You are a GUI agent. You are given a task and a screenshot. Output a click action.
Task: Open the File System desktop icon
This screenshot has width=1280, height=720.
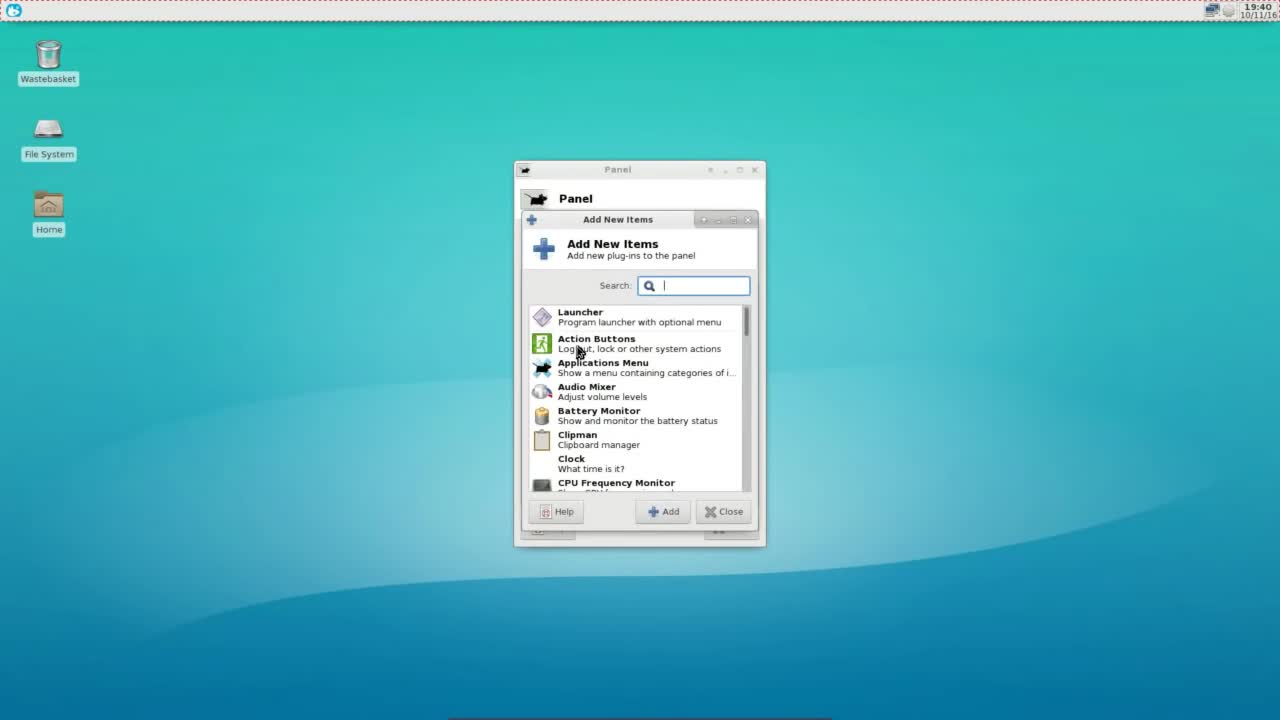48,129
